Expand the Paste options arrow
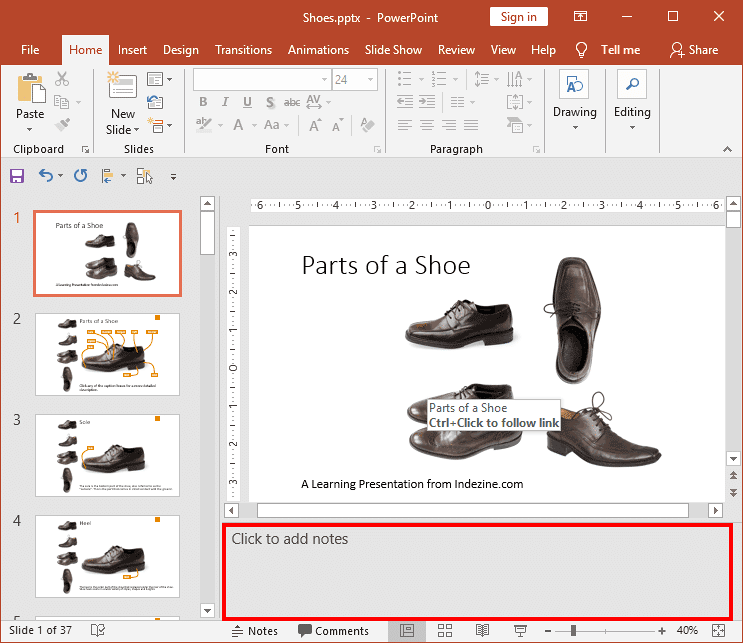 point(30,129)
